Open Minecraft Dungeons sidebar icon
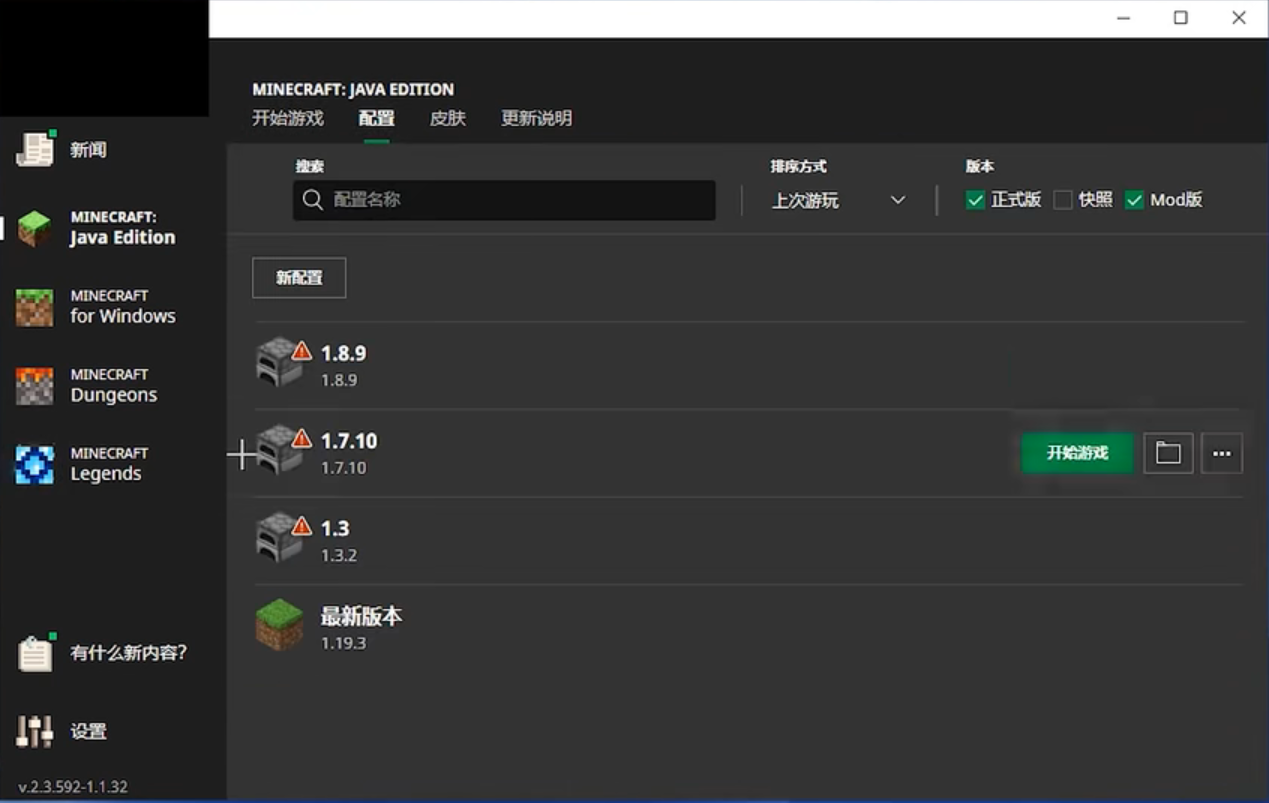Viewport: 1269px width, 803px height. pyautogui.click(x=35, y=386)
